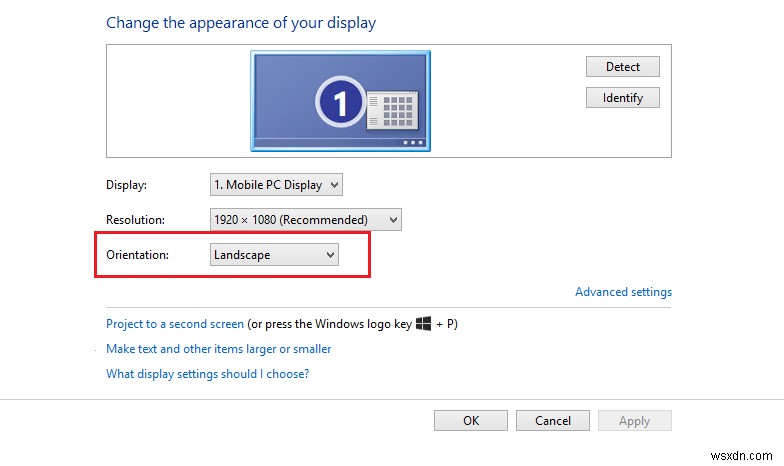This screenshot has height=466, width=784.
Task: Open Advanced settings link
Action: [x=623, y=292]
